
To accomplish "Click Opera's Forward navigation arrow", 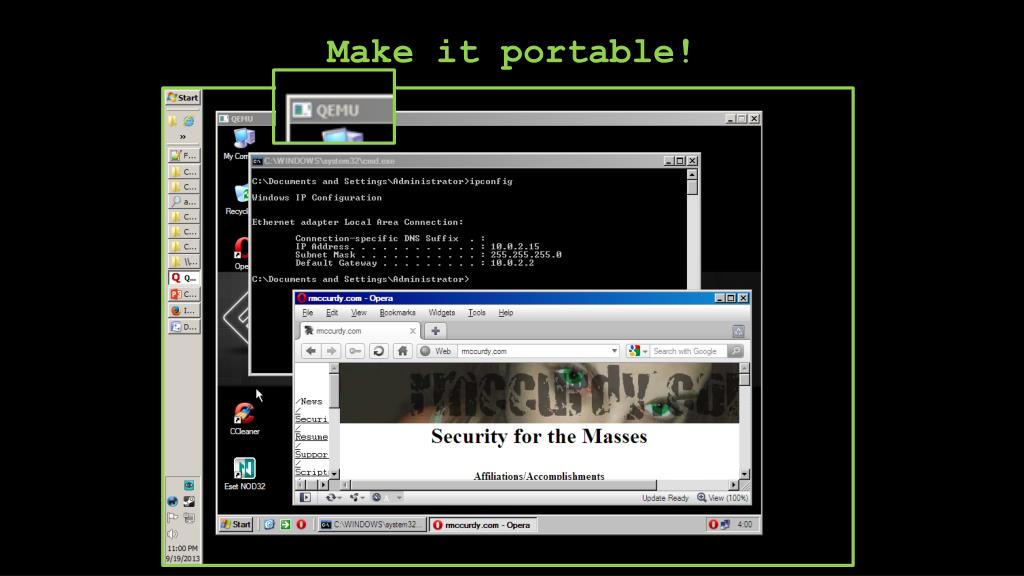I will [331, 351].
